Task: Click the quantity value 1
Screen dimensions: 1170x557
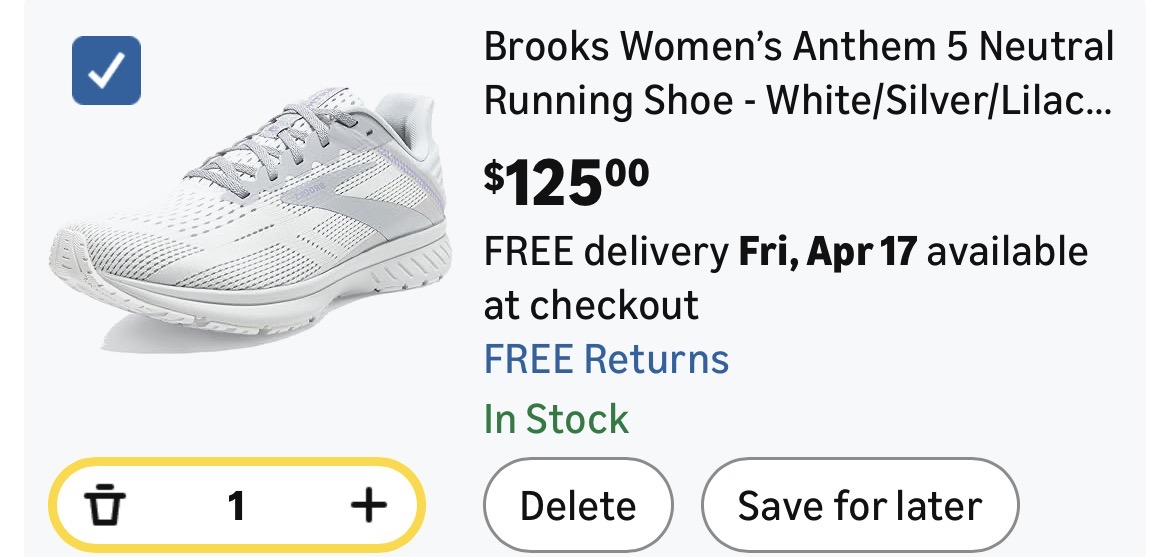Action: 236,507
